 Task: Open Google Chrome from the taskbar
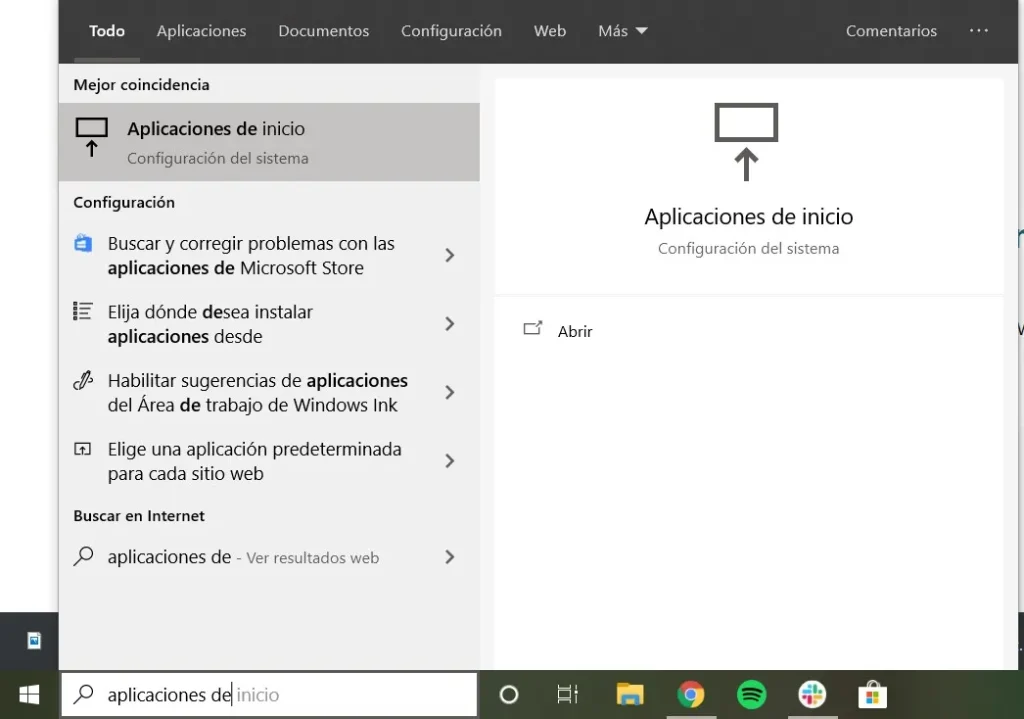[x=690, y=694]
